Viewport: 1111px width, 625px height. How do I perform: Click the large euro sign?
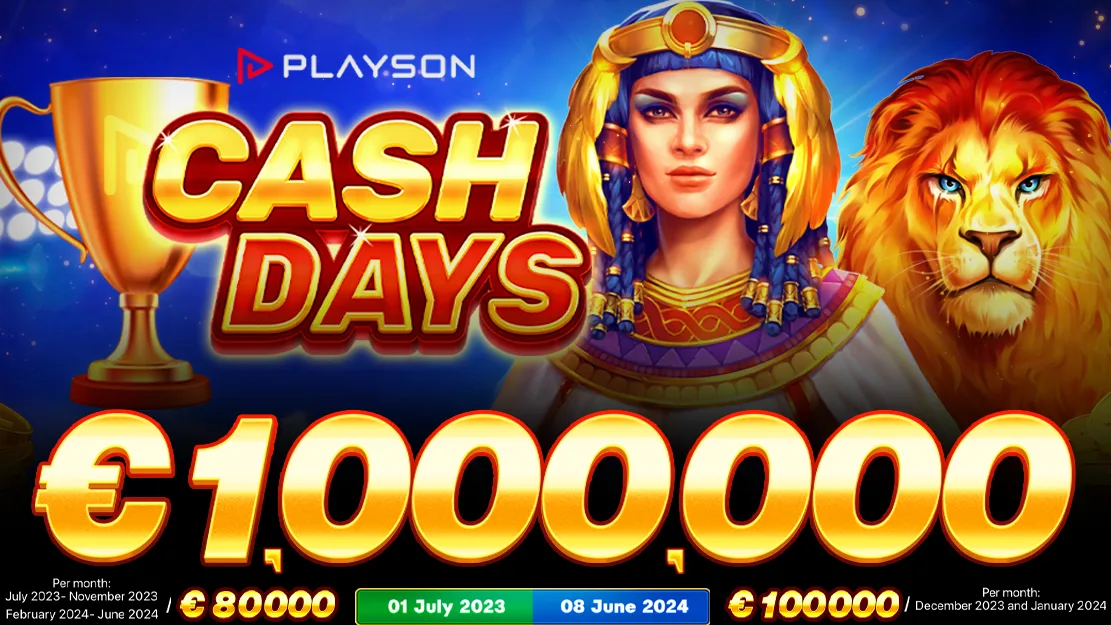point(105,490)
